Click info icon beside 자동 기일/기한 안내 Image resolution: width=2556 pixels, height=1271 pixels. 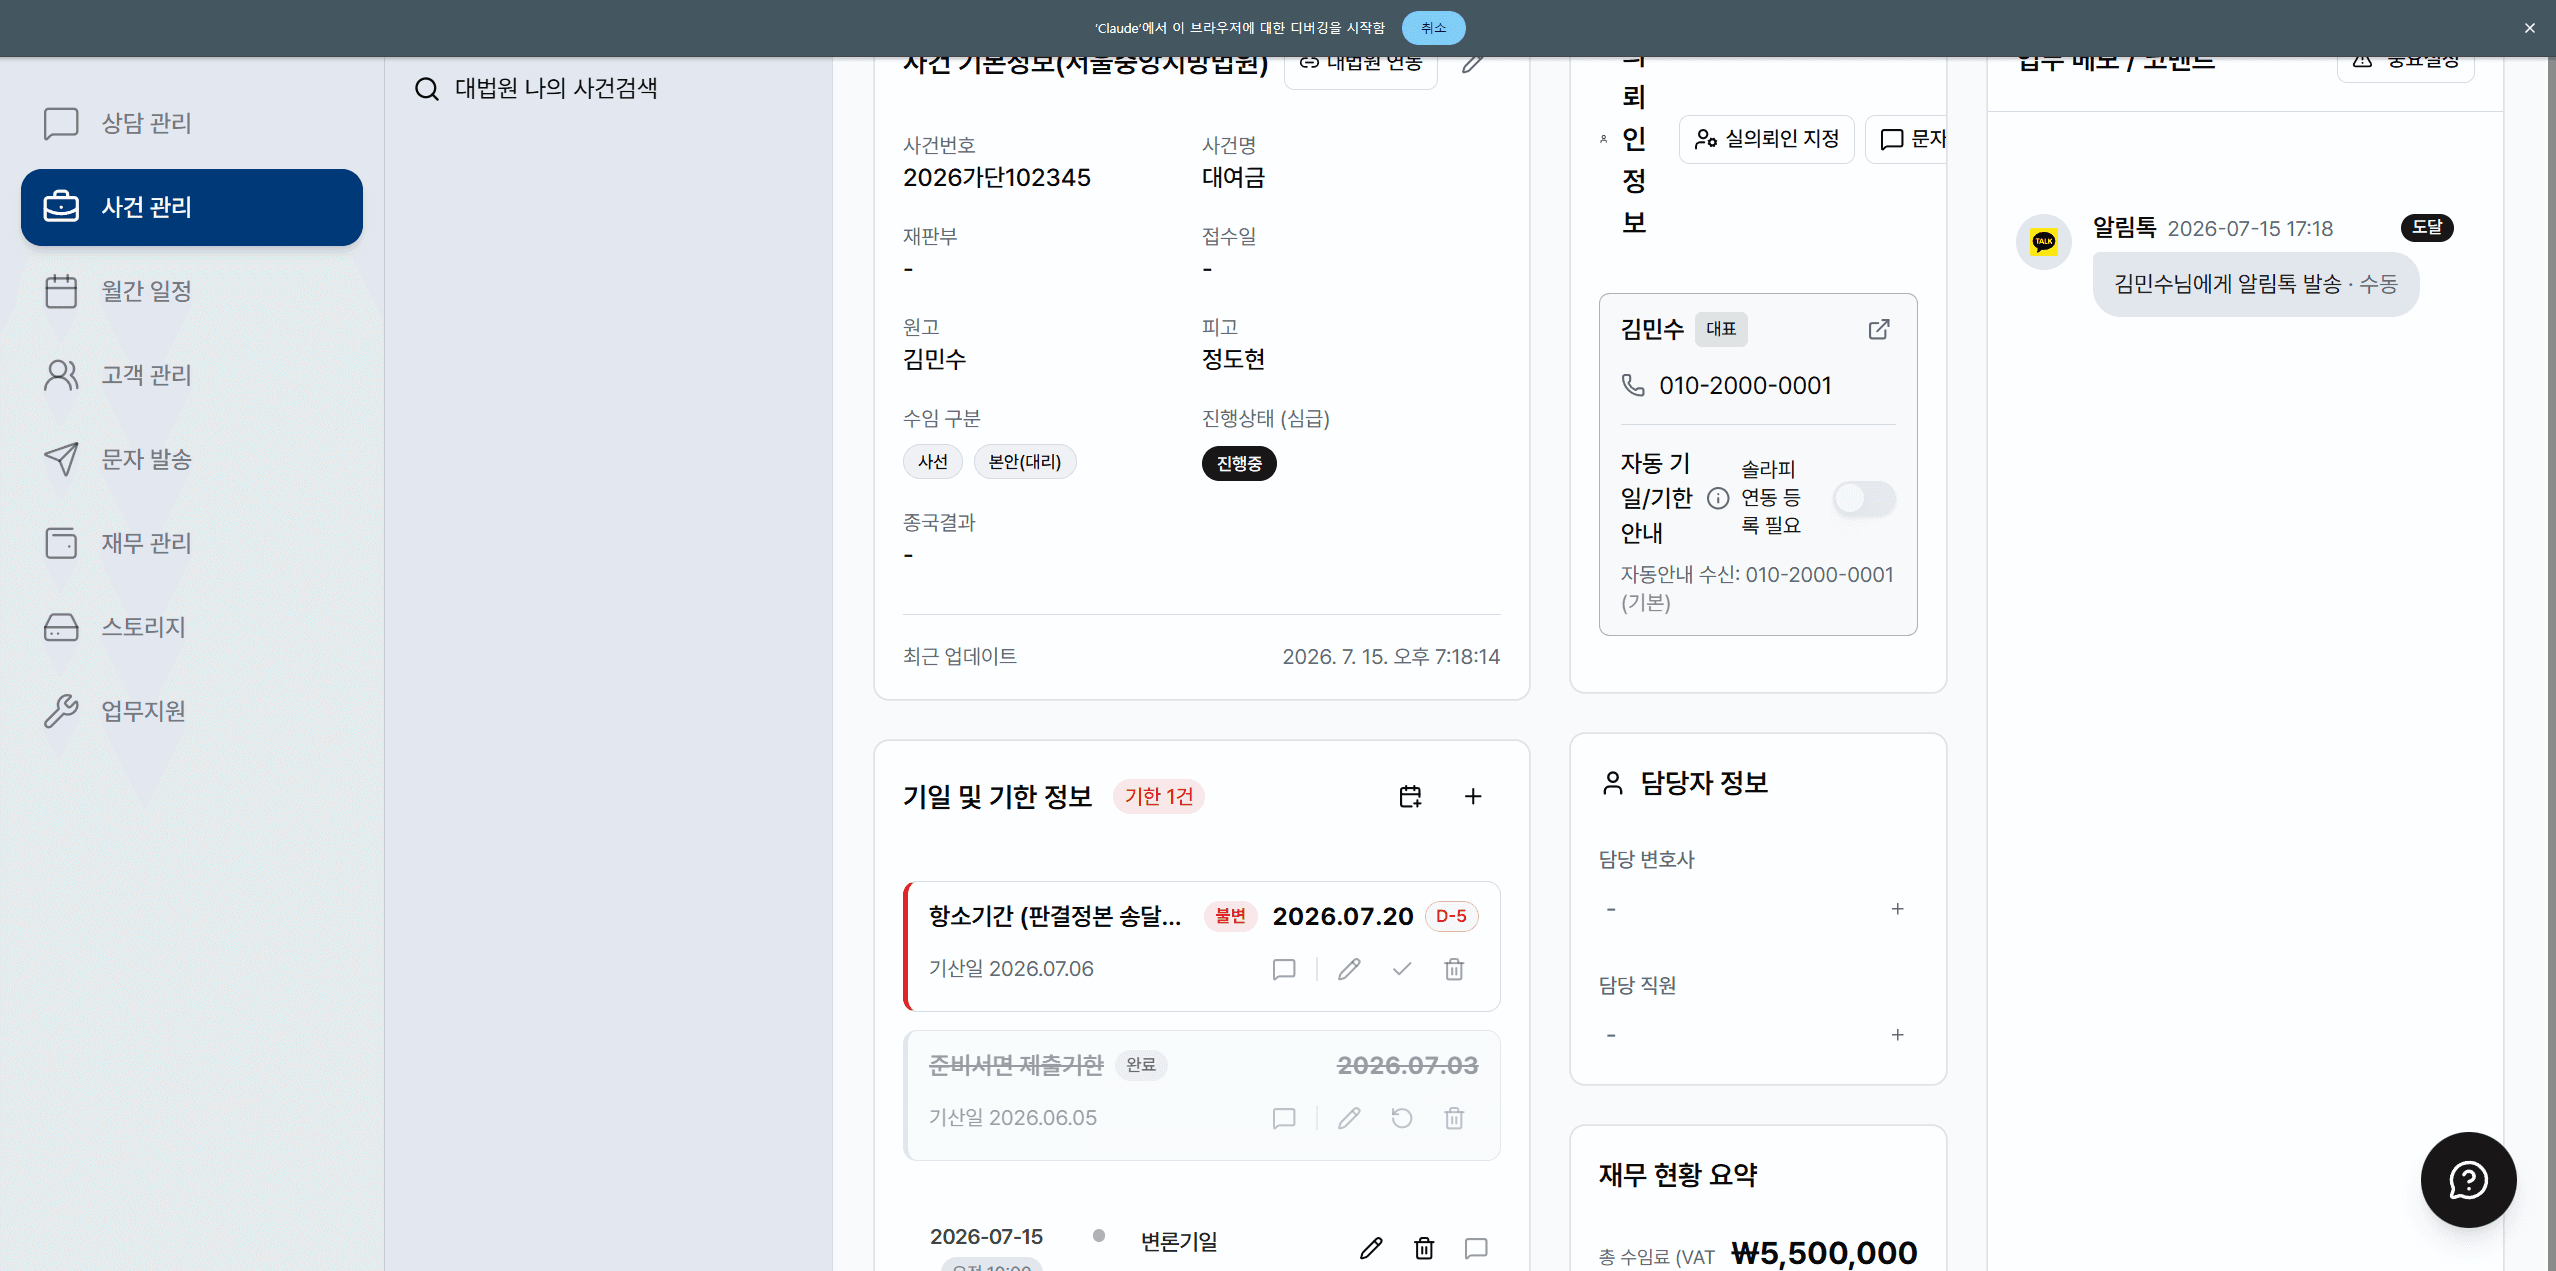1717,498
